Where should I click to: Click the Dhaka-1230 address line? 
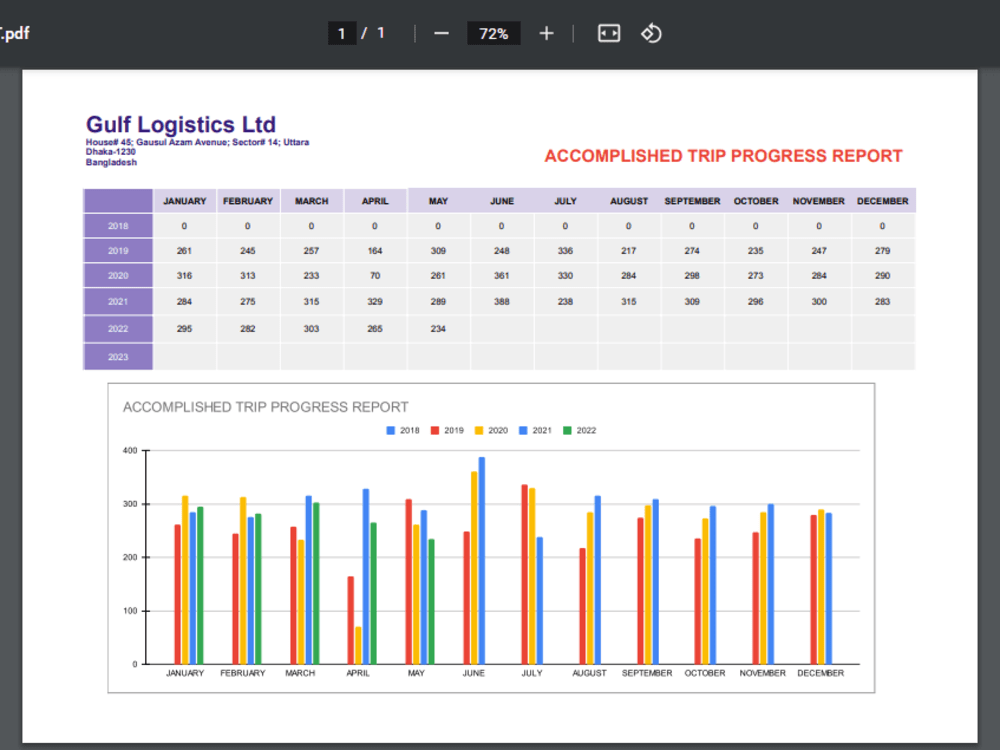111,152
